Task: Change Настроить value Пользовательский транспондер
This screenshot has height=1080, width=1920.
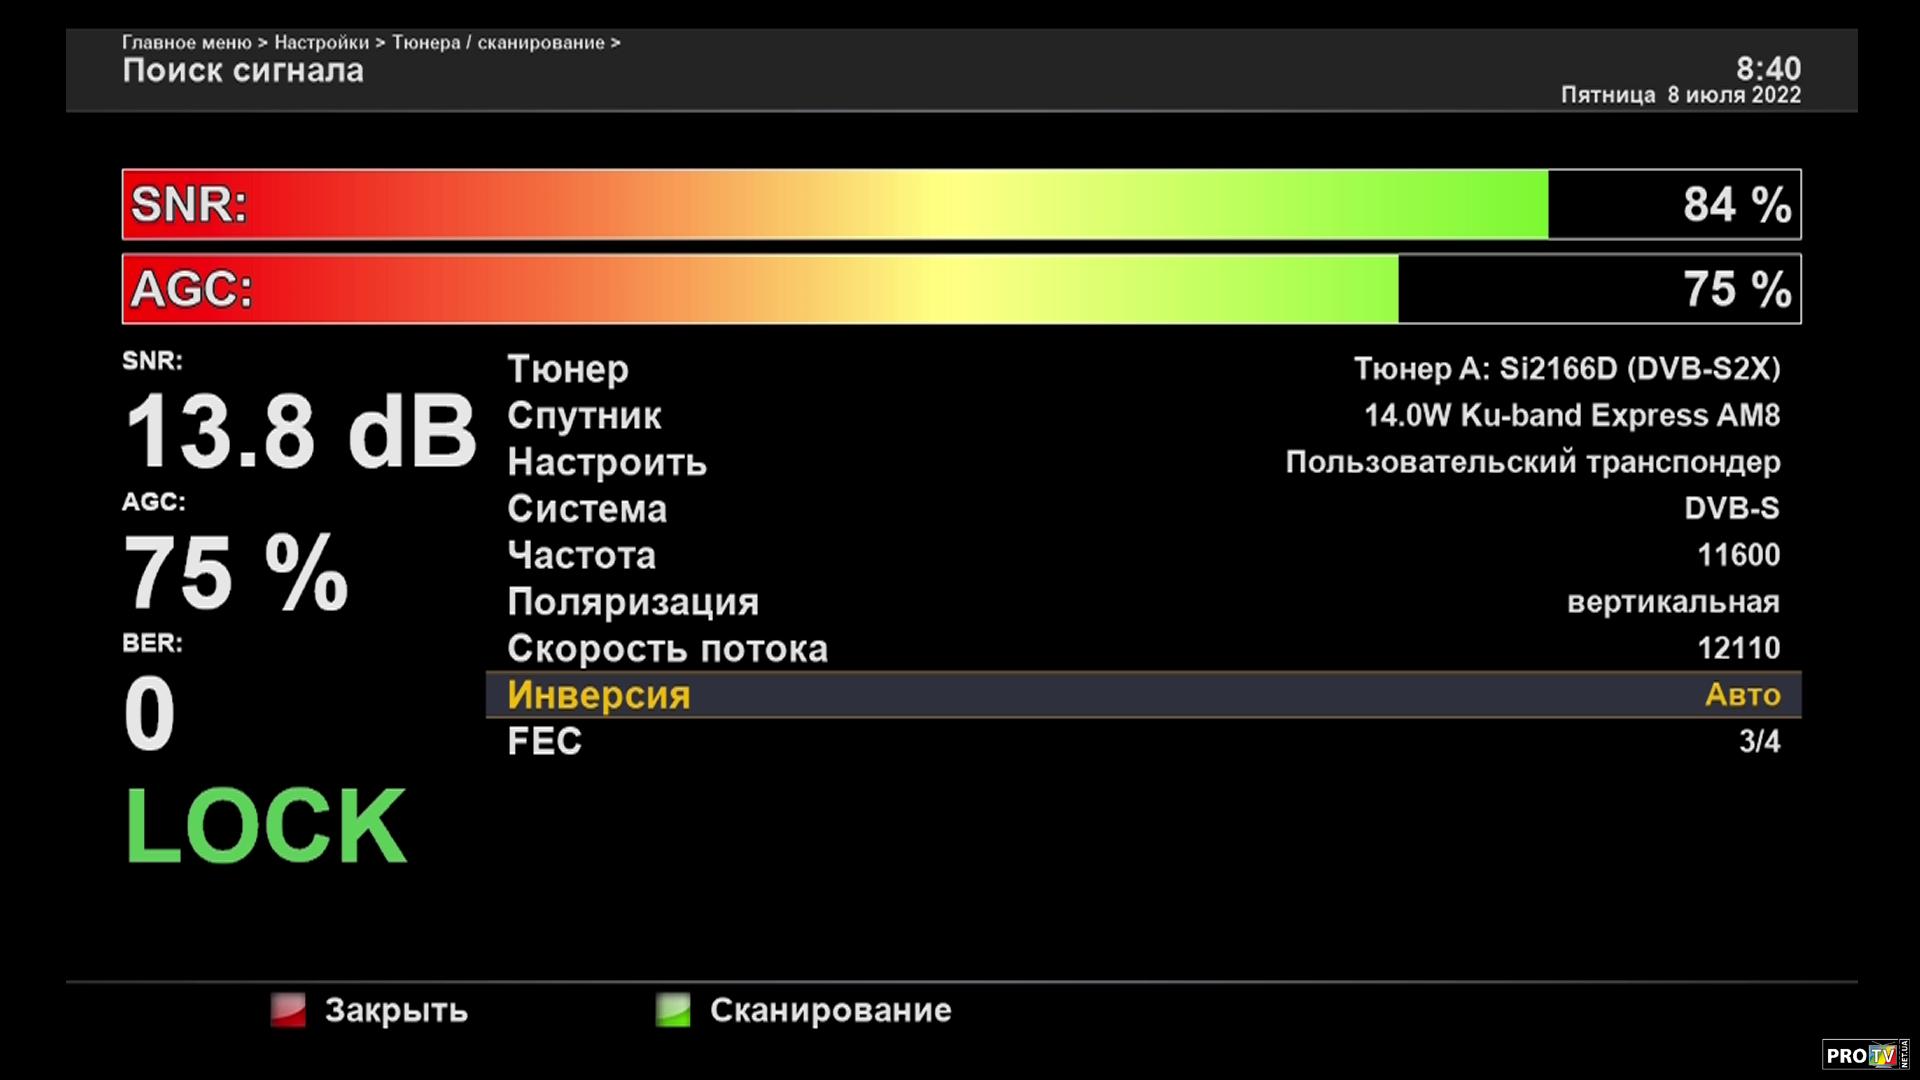Action: pyautogui.click(x=1532, y=462)
